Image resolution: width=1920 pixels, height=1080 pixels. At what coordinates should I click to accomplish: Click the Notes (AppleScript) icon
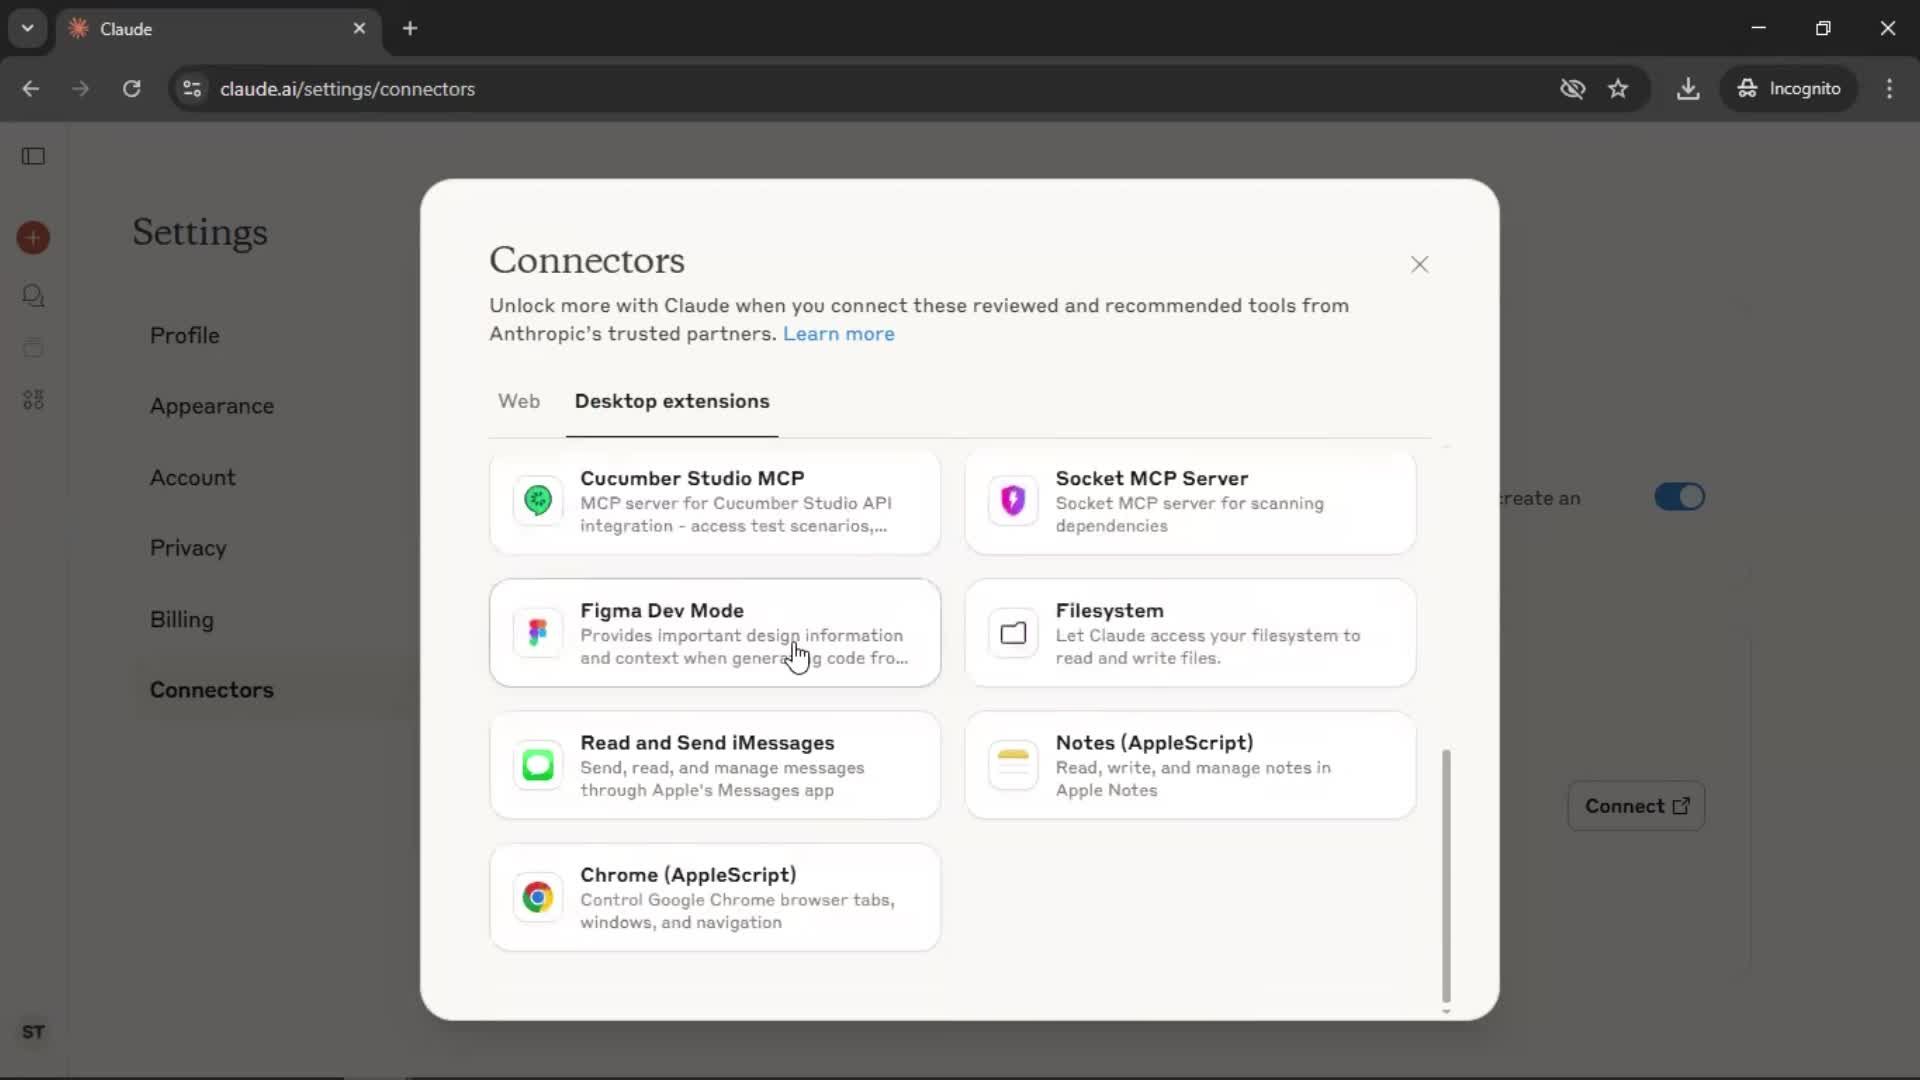pyautogui.click(x=1013, y=765)
